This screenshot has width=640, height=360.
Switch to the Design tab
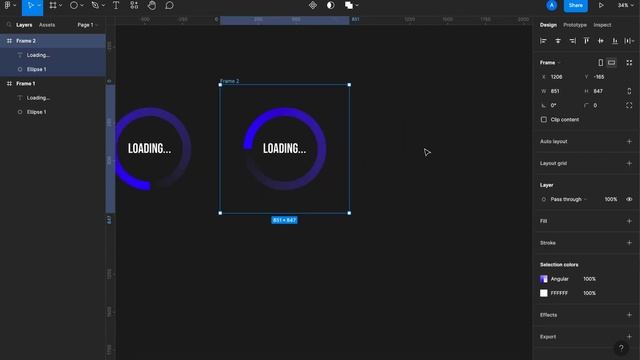[548, 25]
